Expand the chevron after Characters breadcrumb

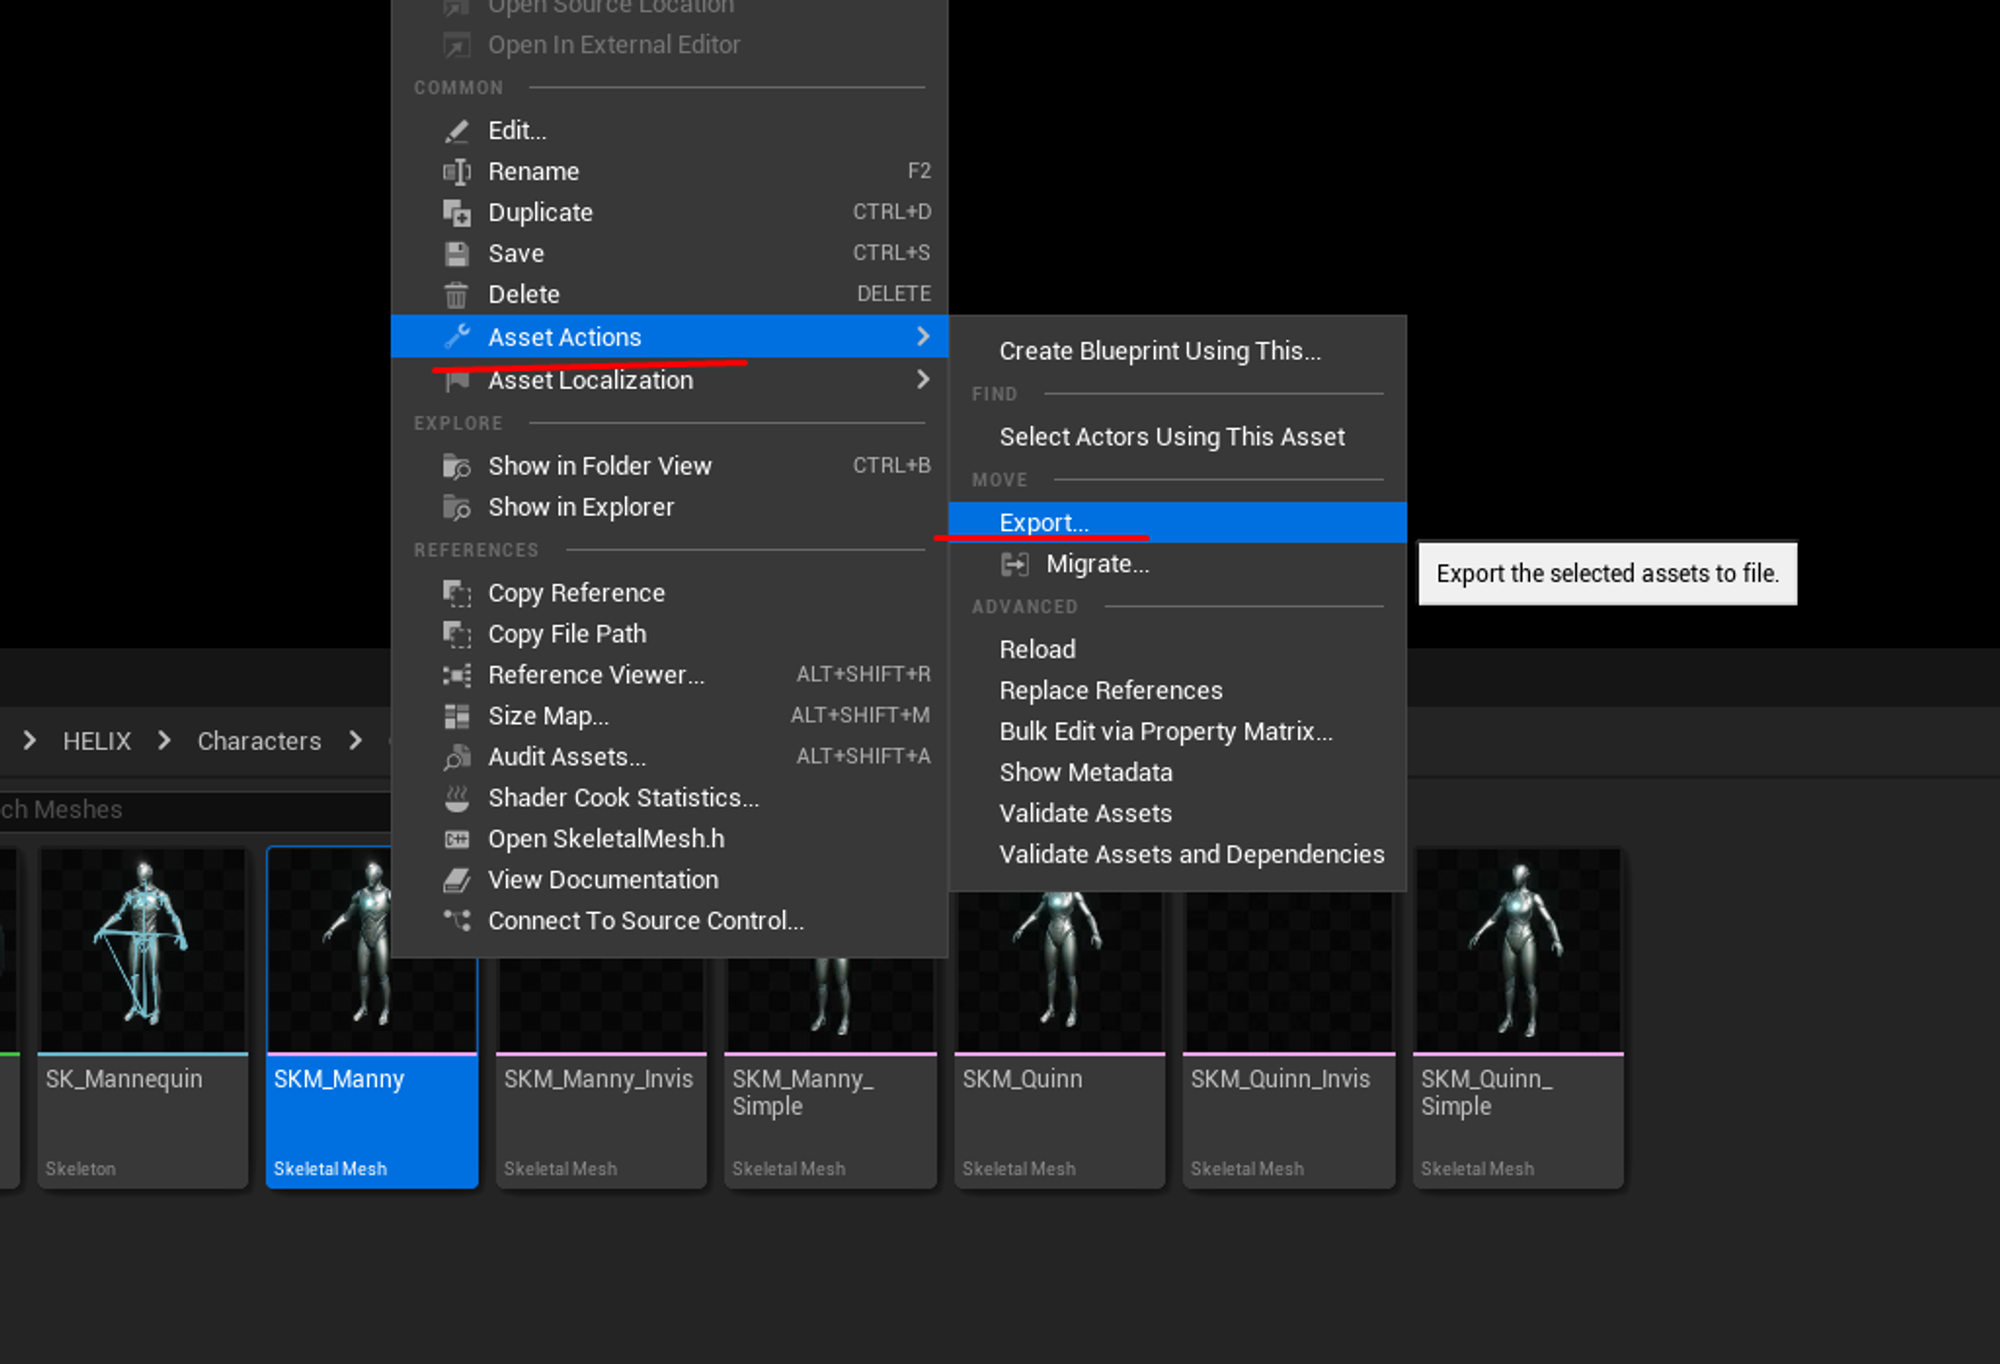coord(356,741)
